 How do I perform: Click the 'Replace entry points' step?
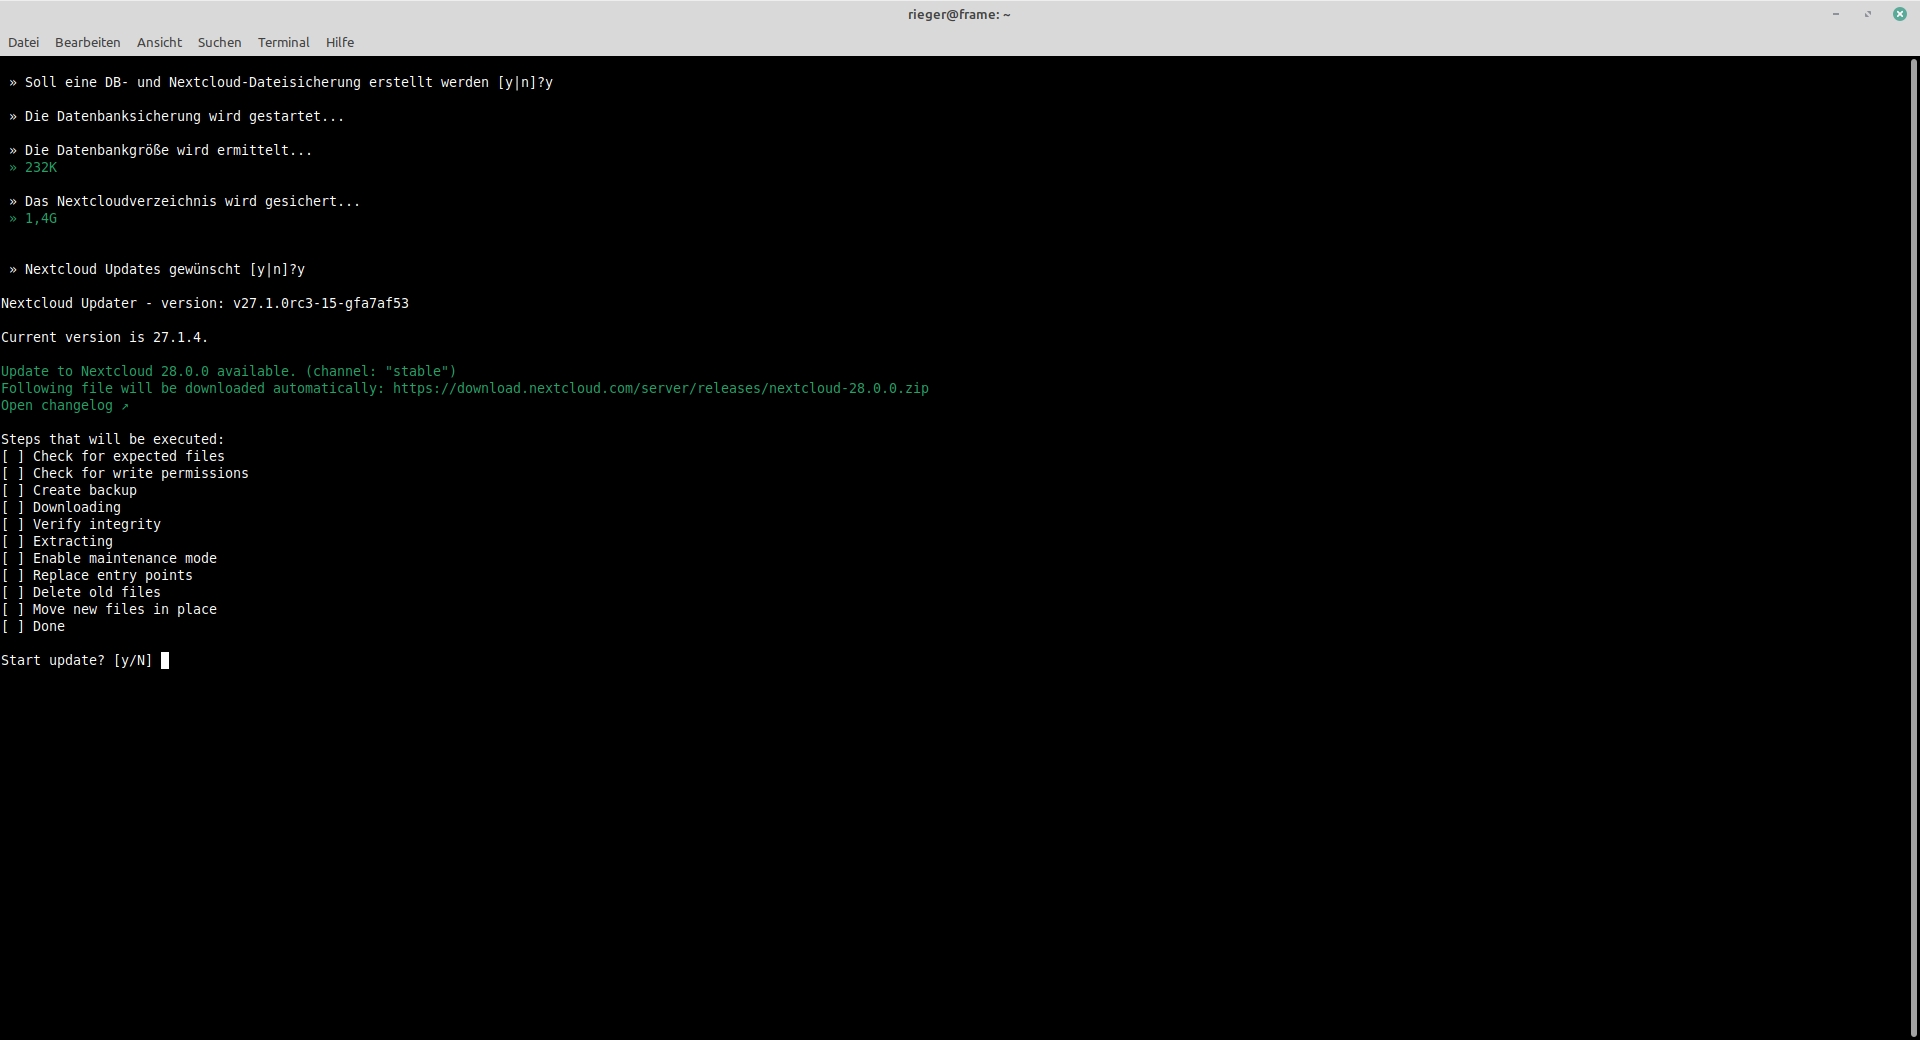coord(97,575)
